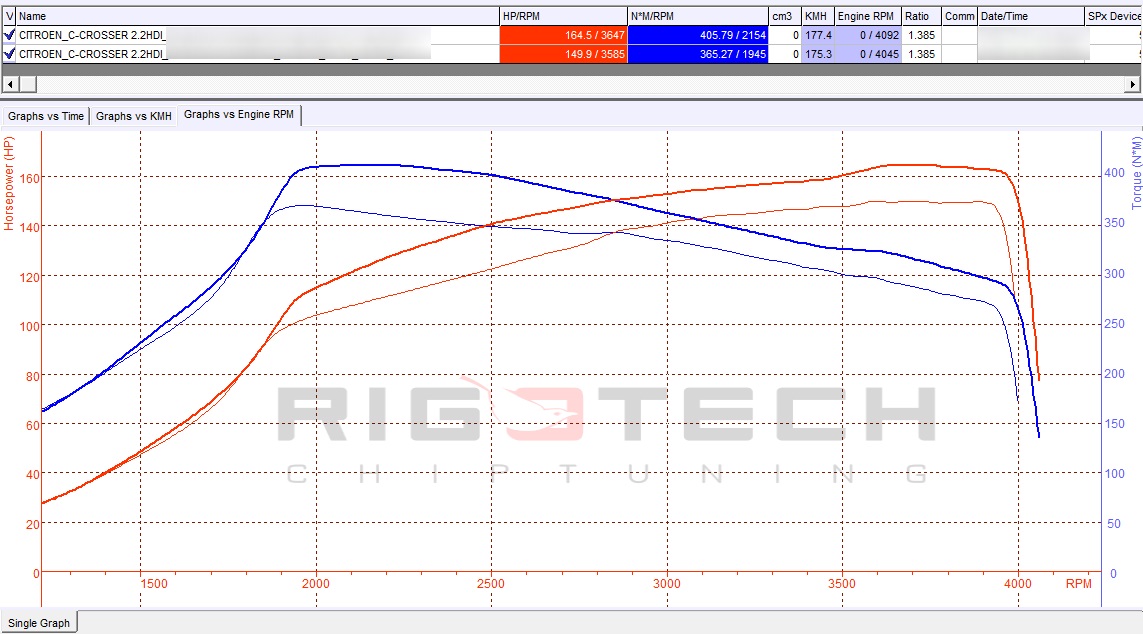Click the Torque (N*M) axis label

coord(1136,173)
